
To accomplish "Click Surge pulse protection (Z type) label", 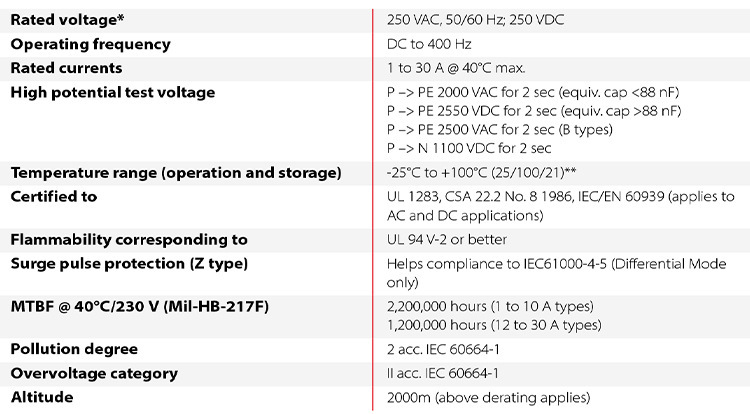I will pyautogui.click(x=129, y=264).
